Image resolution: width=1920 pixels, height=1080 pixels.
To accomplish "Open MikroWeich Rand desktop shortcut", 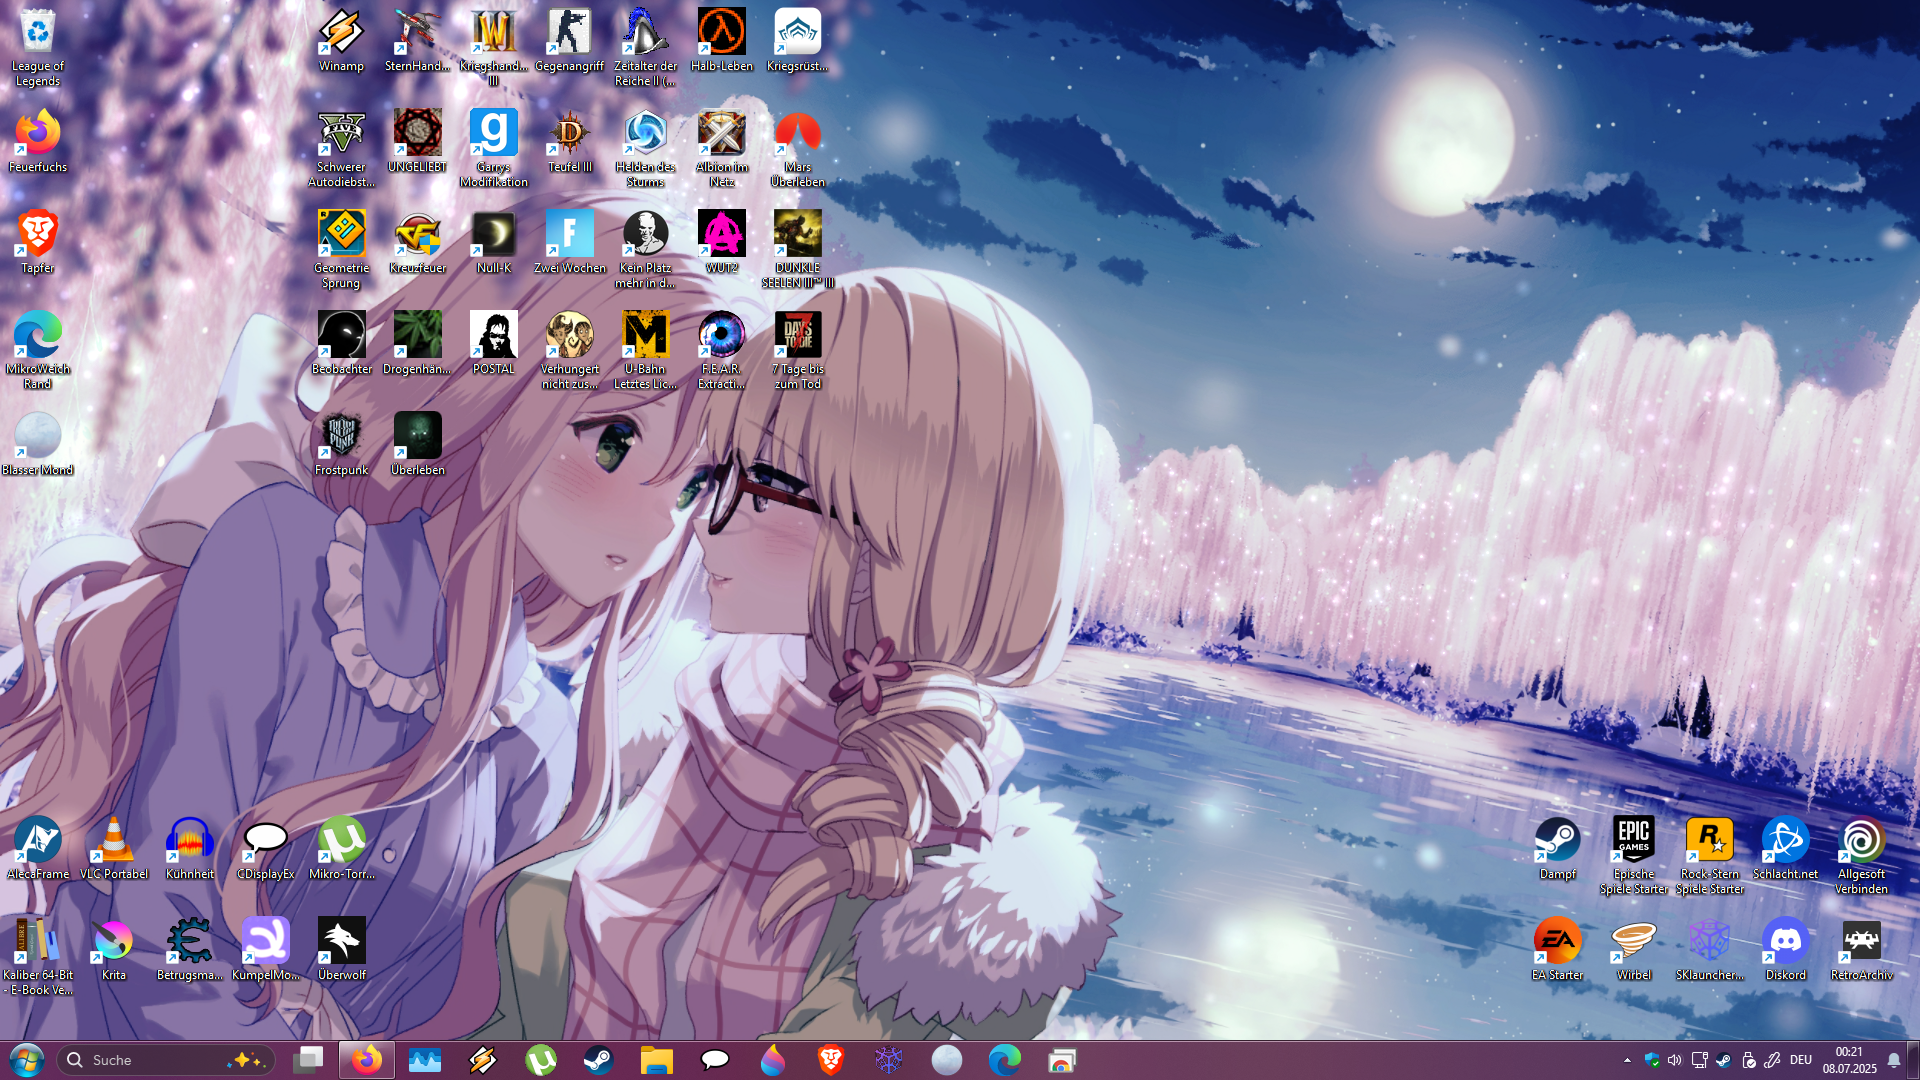I will 38,350.
